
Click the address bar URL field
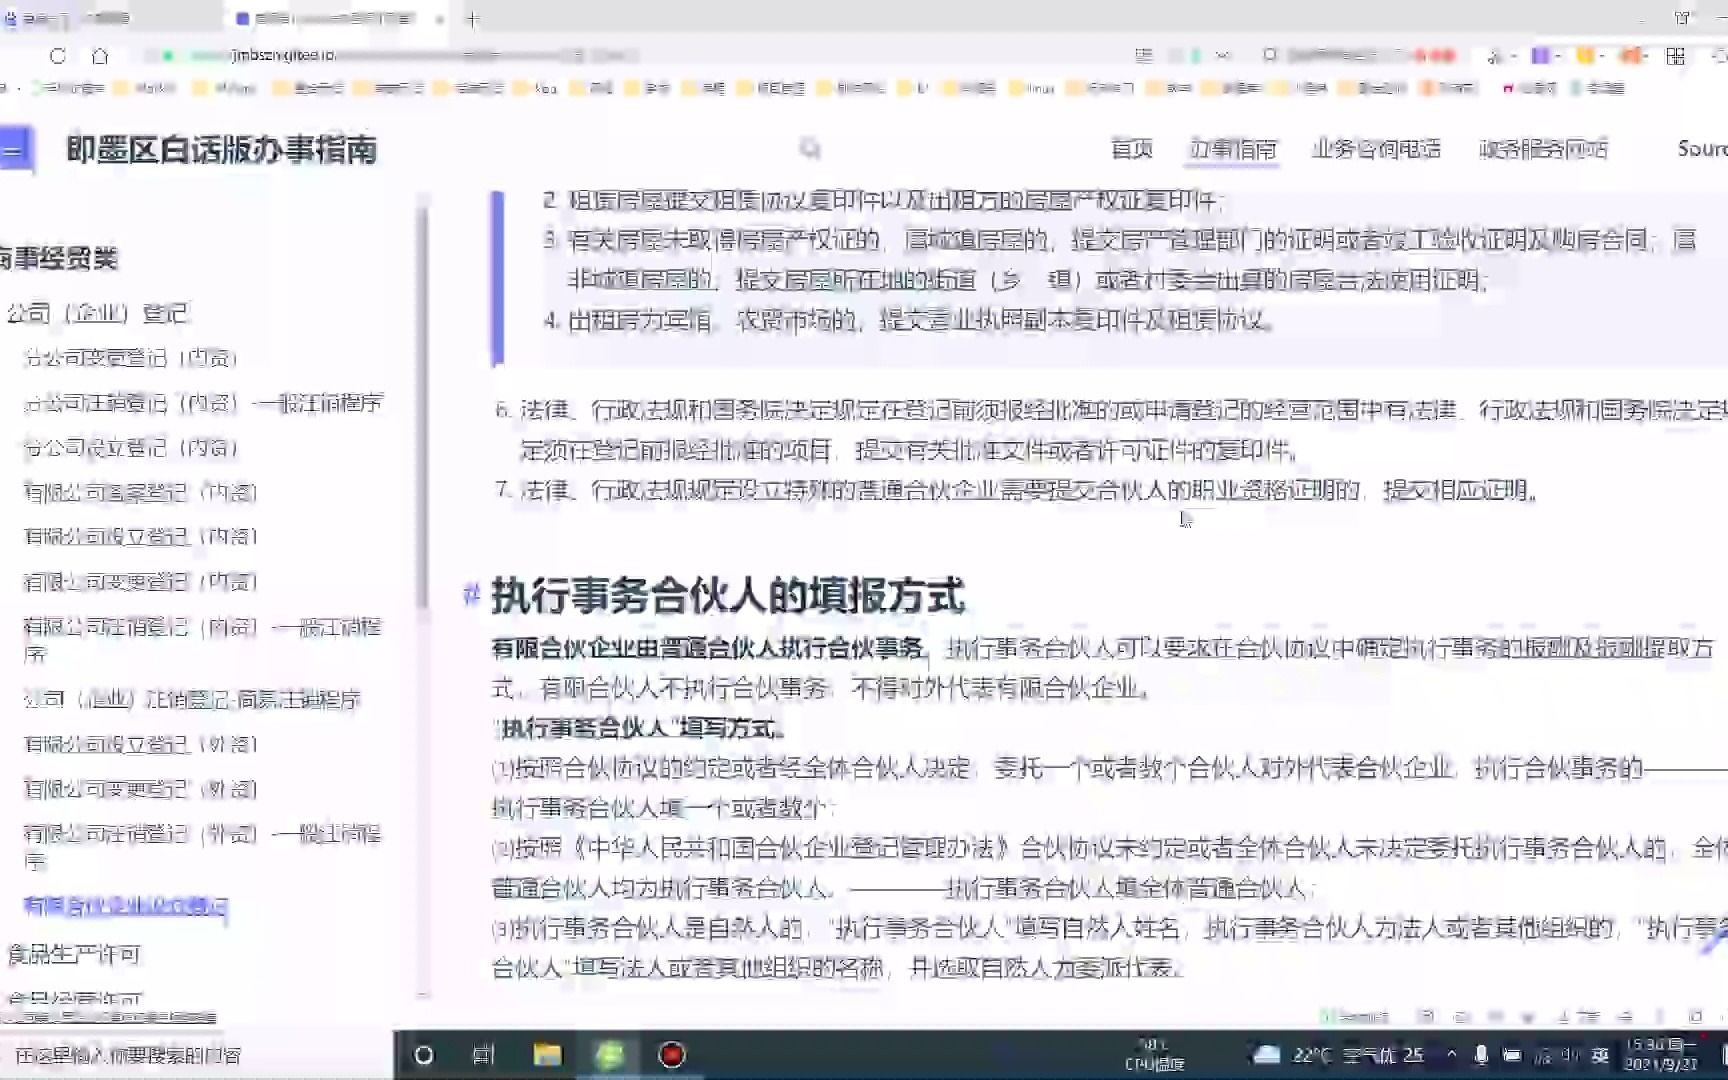[640, 56]
